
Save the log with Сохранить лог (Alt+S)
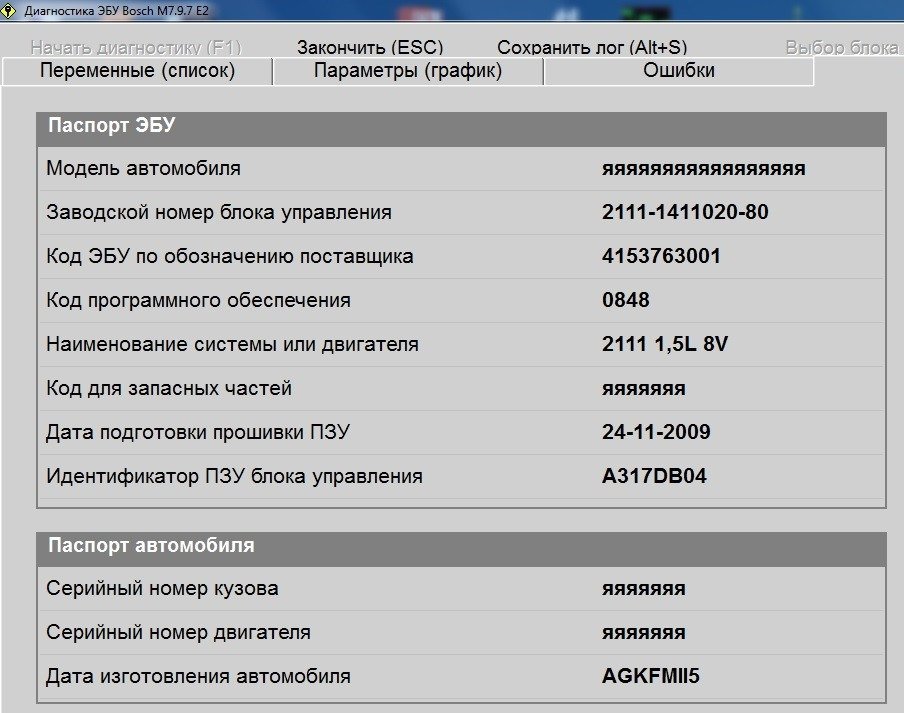click(592, 47)
